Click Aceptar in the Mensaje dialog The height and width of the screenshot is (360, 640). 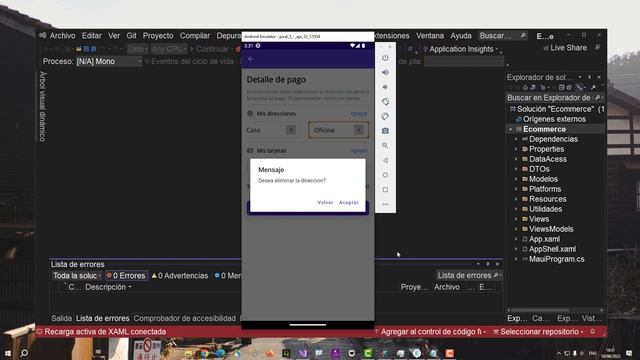[x=349, y=202]
